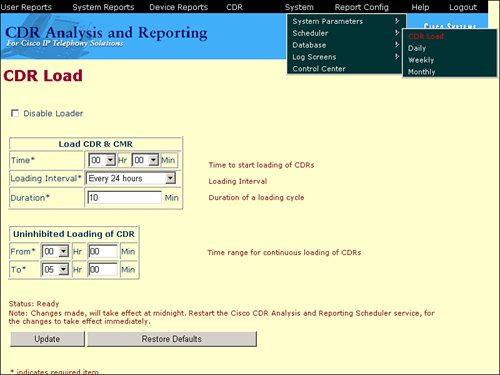The image size is (500, 375).
Task: Click the Duration input field
Action: pyautogui.click(x=124, y=198)
